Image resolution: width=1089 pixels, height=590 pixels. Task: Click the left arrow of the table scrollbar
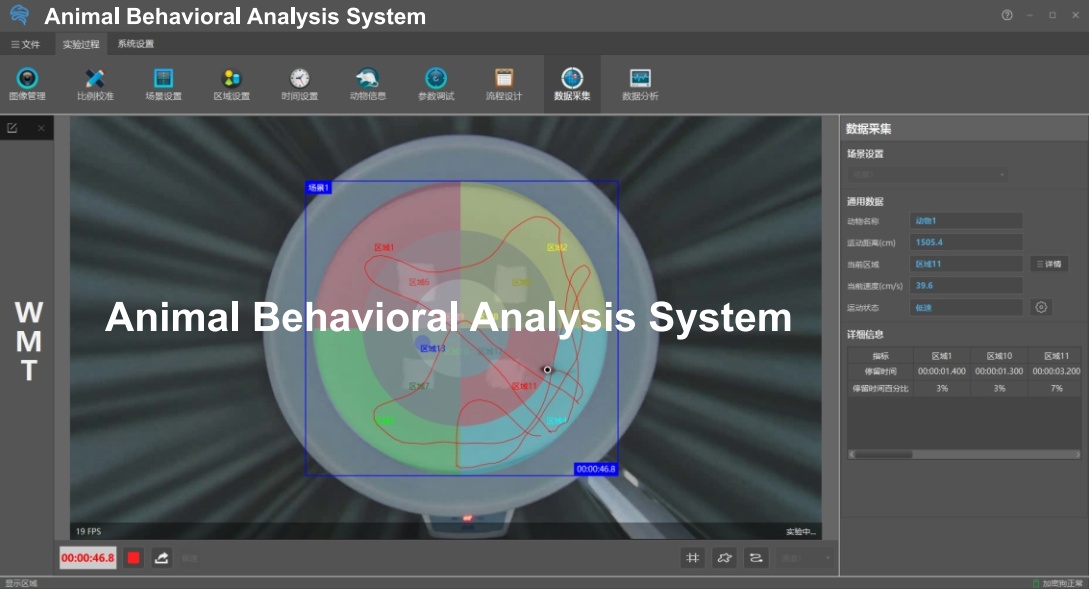(x=851, y=455)
